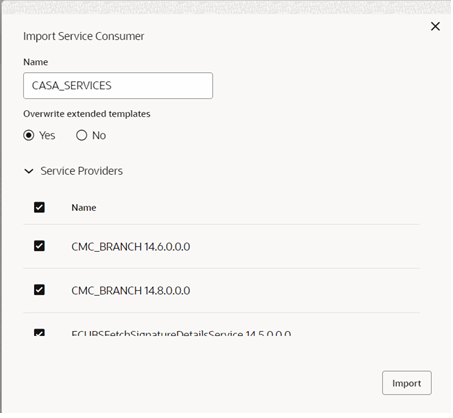Click the Name label above the input
This screenshot has height=418, width=453.
click(x=36, y=62)
